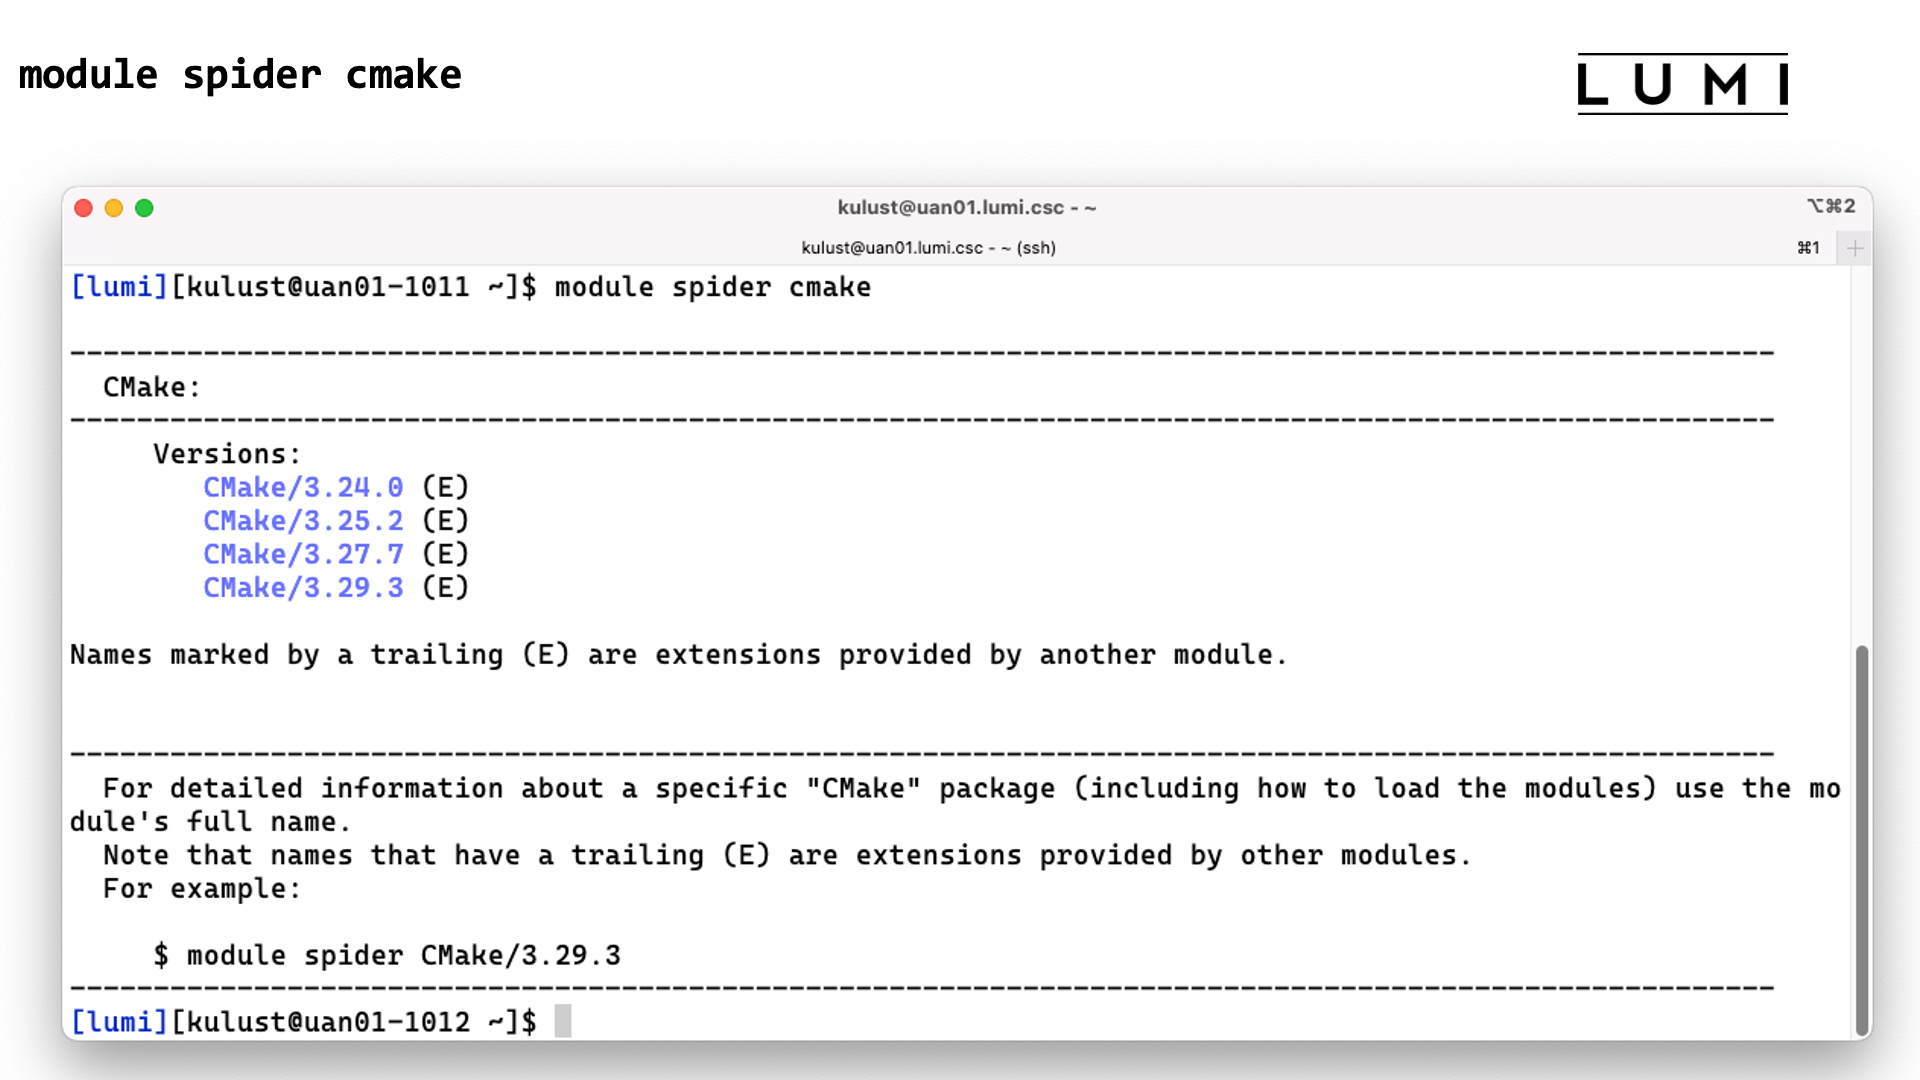Click the green zoom window button
Viewport: 1920px width, 1080px height.
coord(144,208)
